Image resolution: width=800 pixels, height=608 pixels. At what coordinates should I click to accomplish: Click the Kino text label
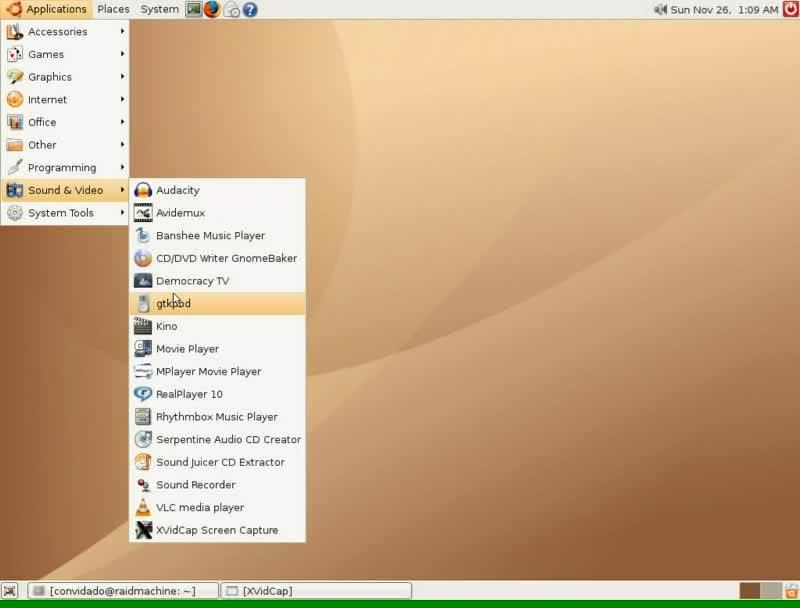166,326
